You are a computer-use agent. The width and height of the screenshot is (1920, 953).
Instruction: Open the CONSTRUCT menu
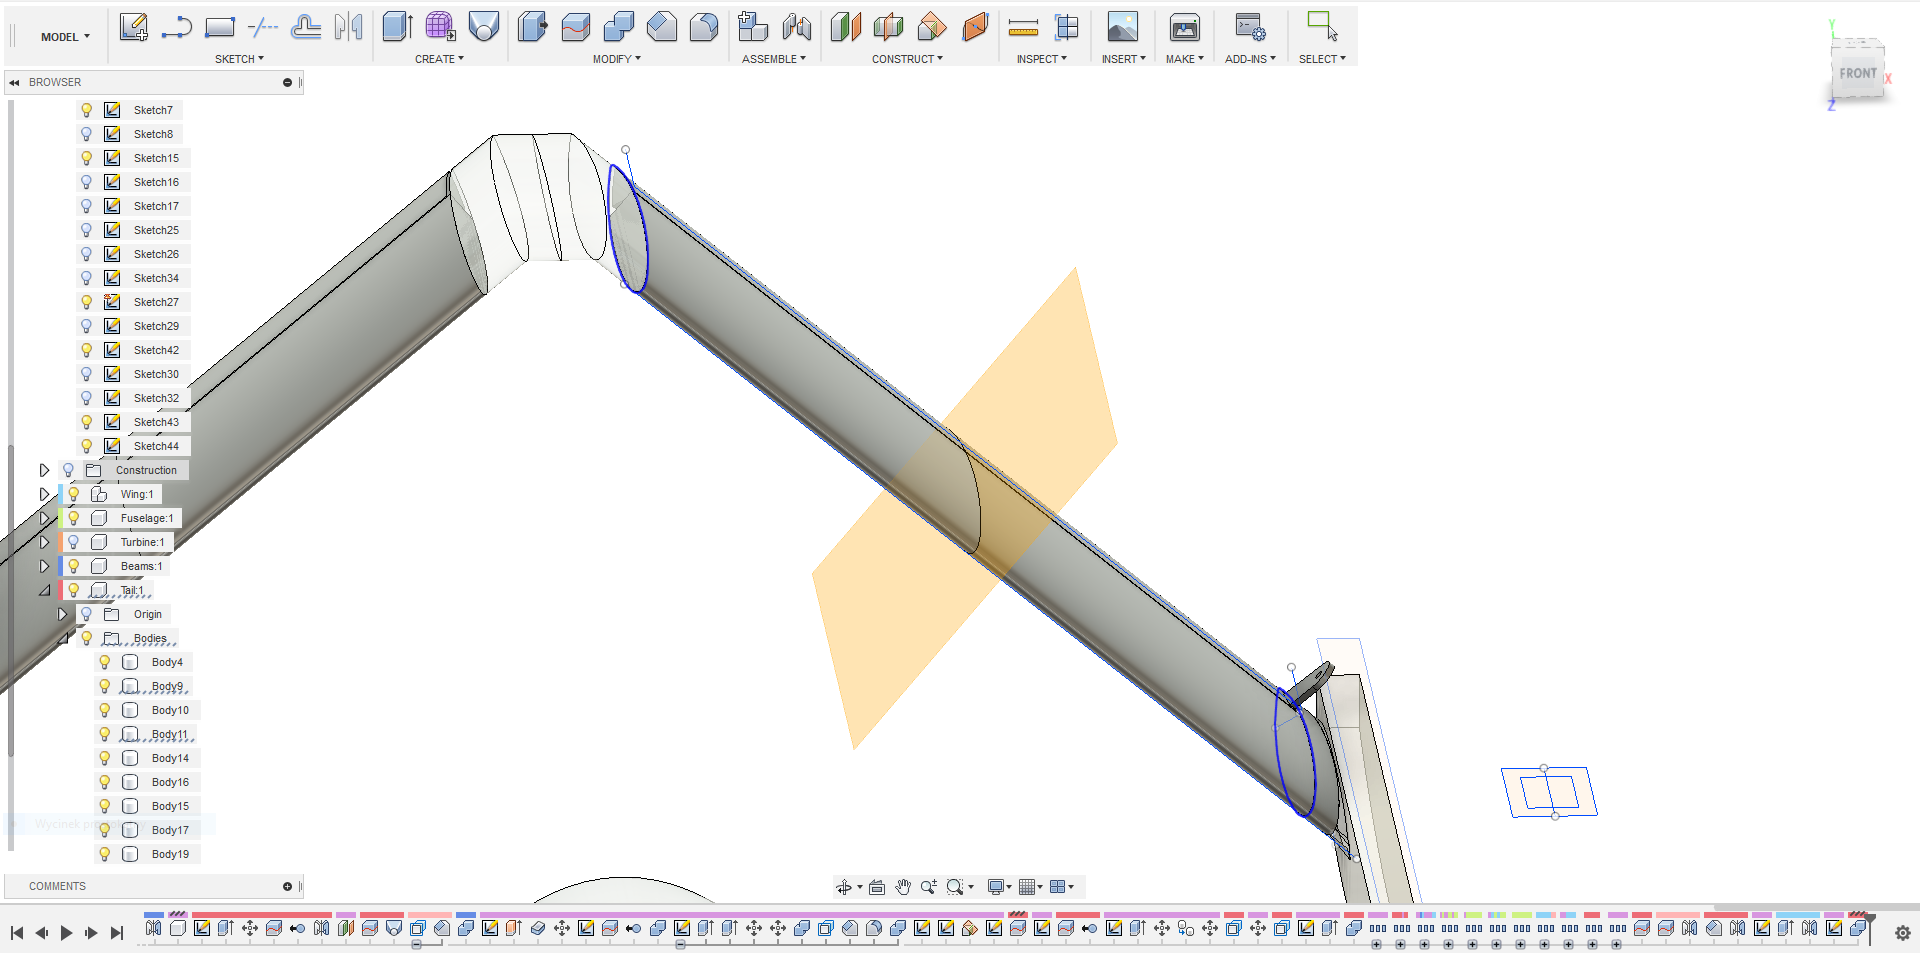click(x=907, y=59)
